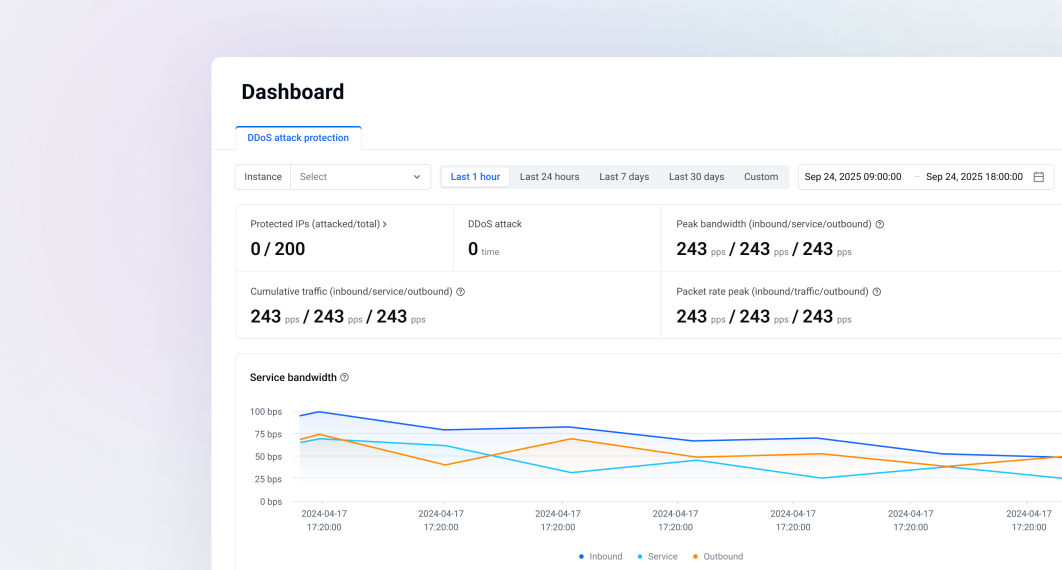Select Last 1 hour time range
1062x570 pixels.
pos(475,177)
